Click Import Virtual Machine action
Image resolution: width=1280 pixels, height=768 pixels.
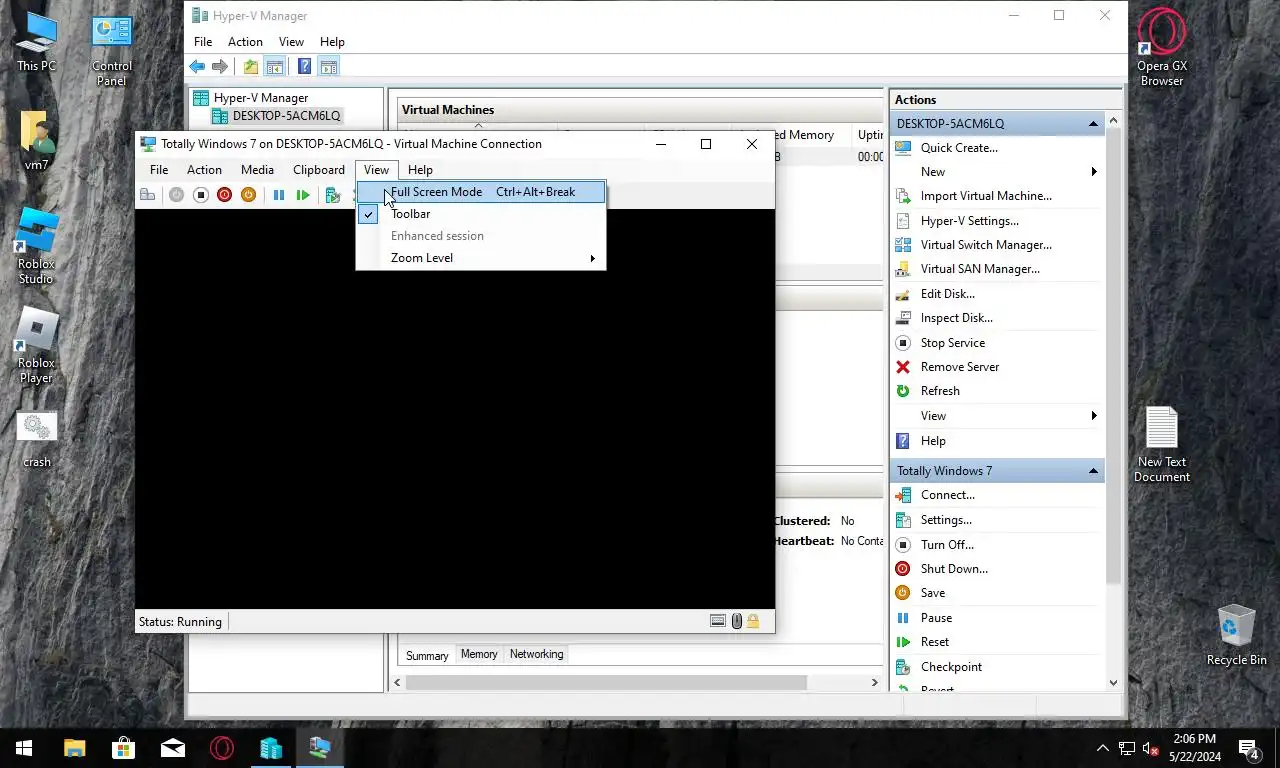[986, 196]
